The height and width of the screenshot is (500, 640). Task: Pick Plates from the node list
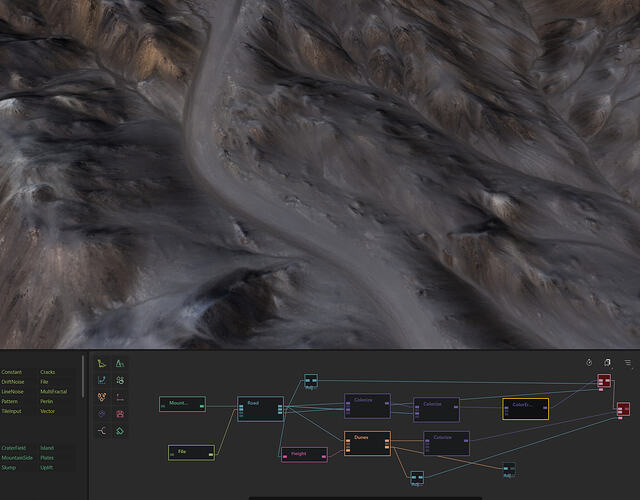(47, 458)
